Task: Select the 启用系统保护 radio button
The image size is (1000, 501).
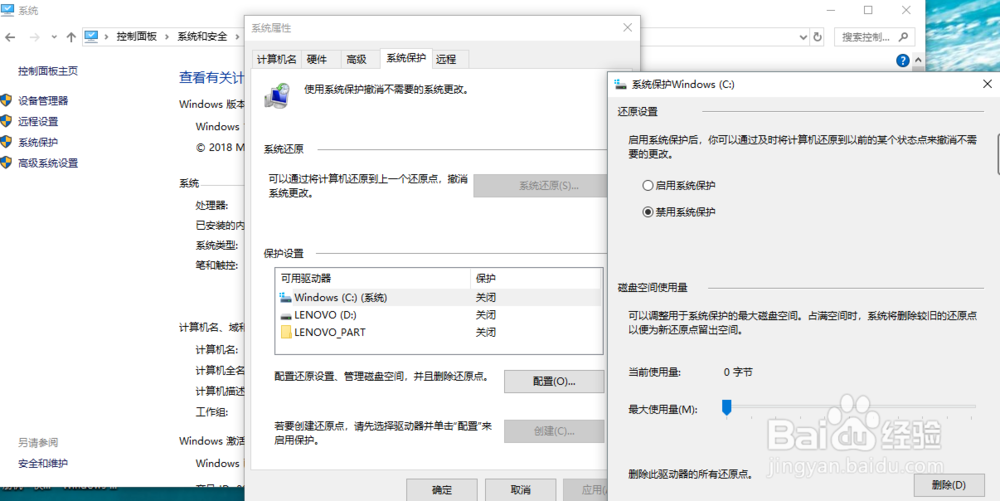Action: [x=648, y=185]
